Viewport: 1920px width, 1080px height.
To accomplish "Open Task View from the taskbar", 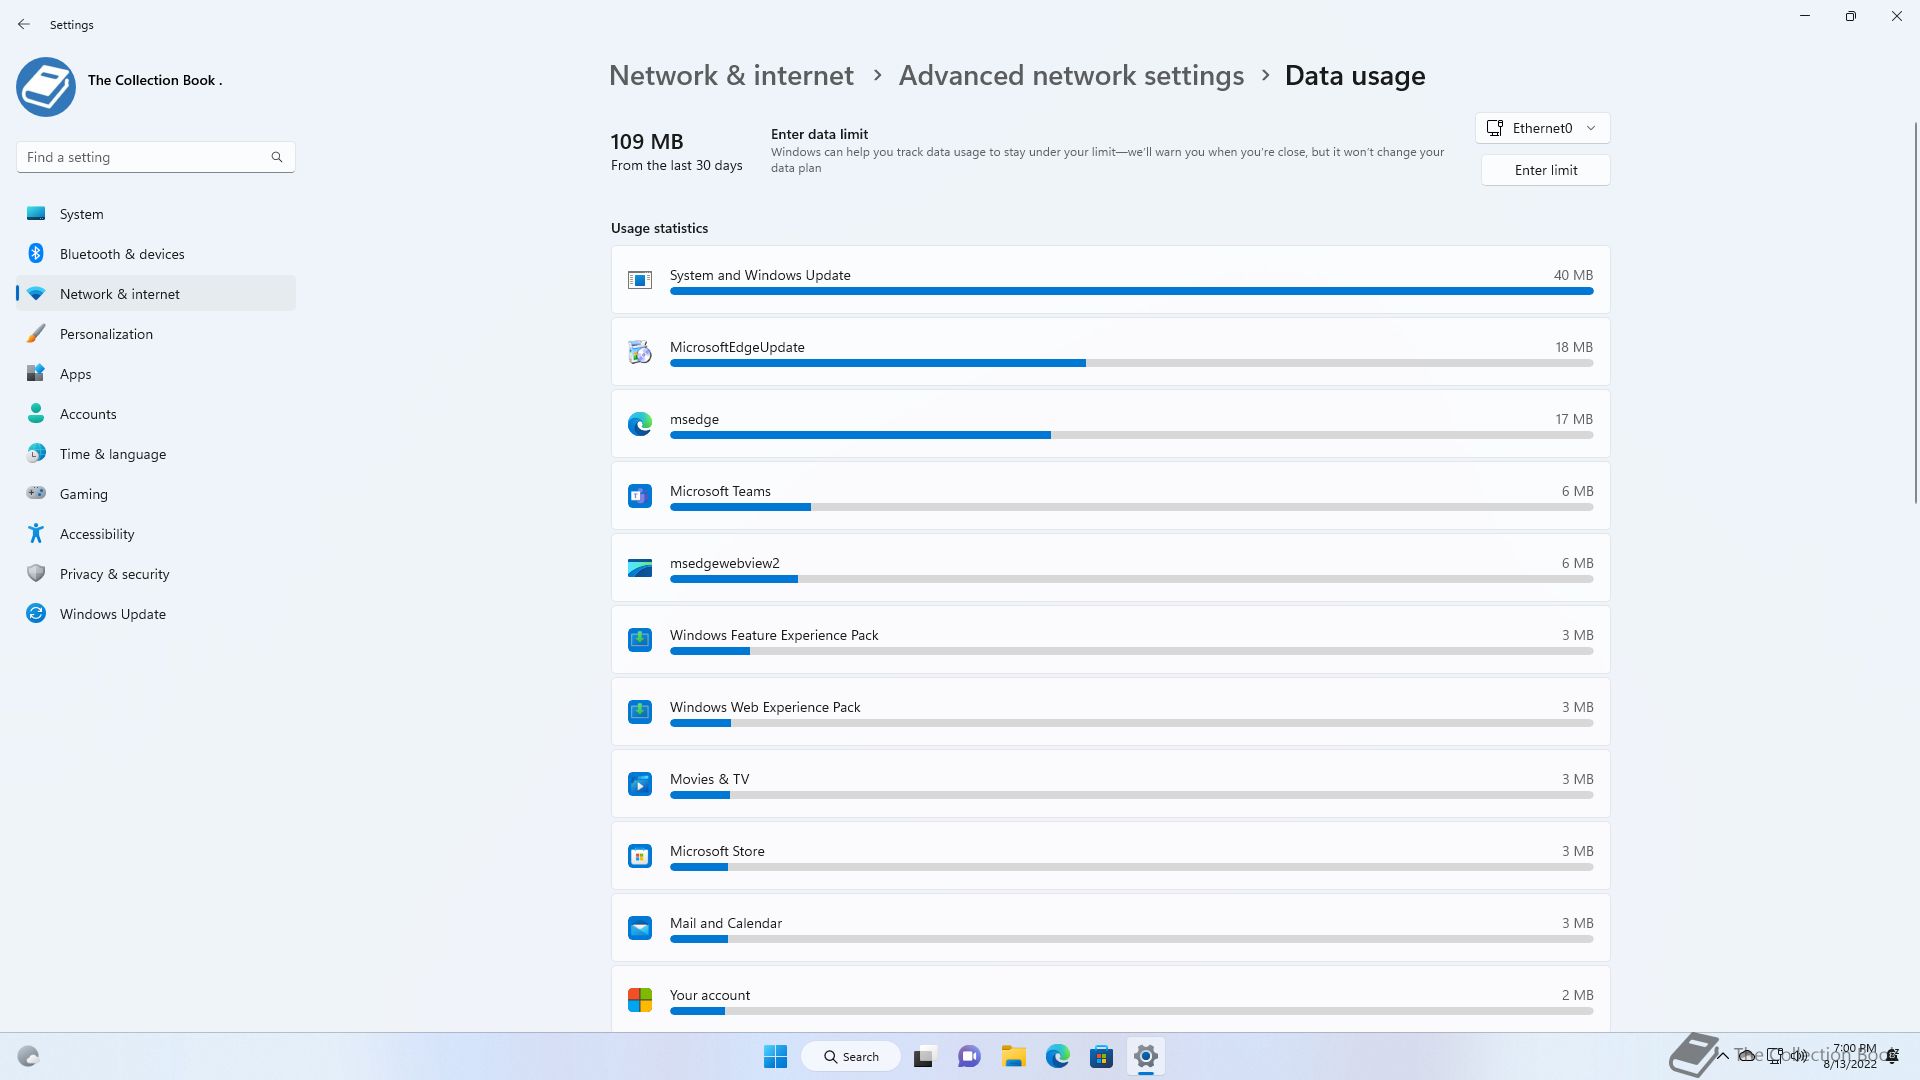I will 924,1056.
